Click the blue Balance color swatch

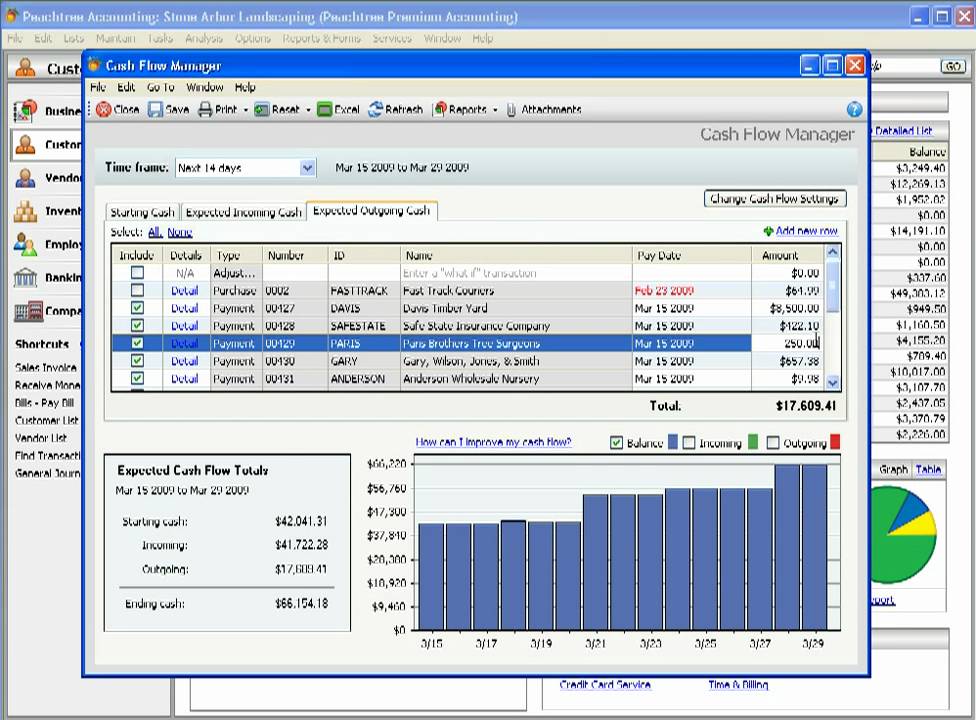click(x=672, y=442)
